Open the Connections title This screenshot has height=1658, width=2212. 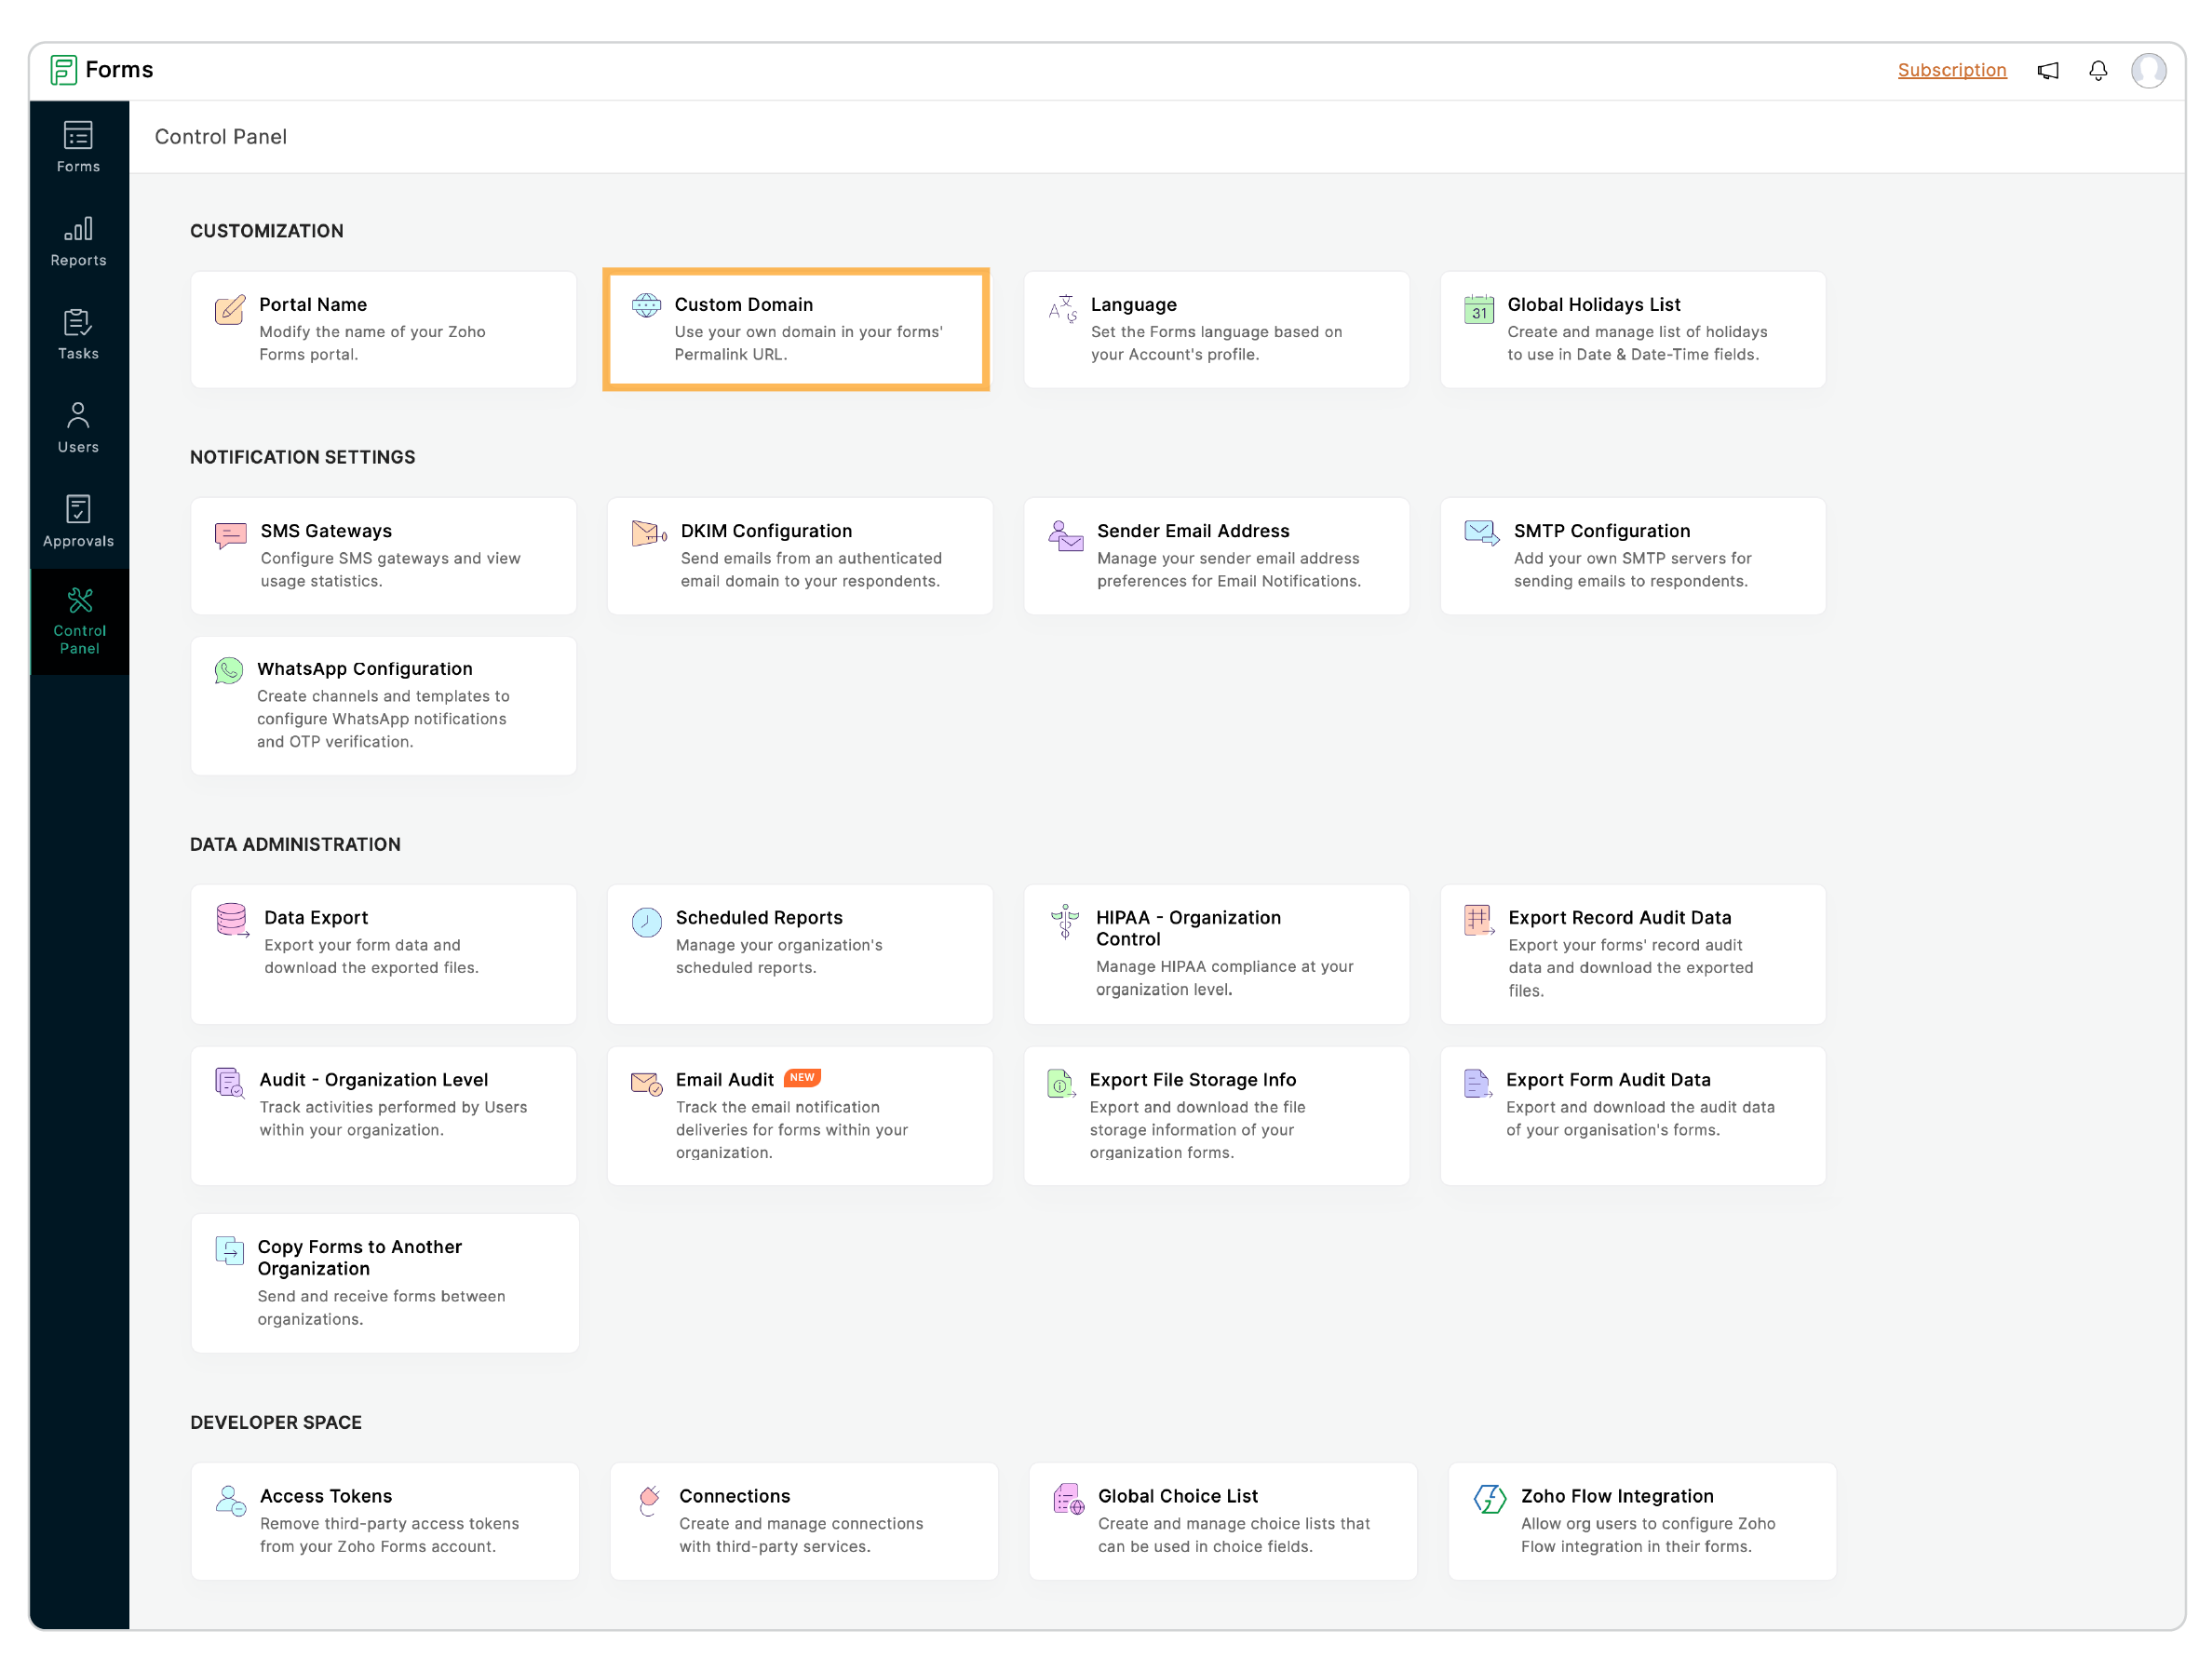pyautogui.click(x=734, y=1495)
